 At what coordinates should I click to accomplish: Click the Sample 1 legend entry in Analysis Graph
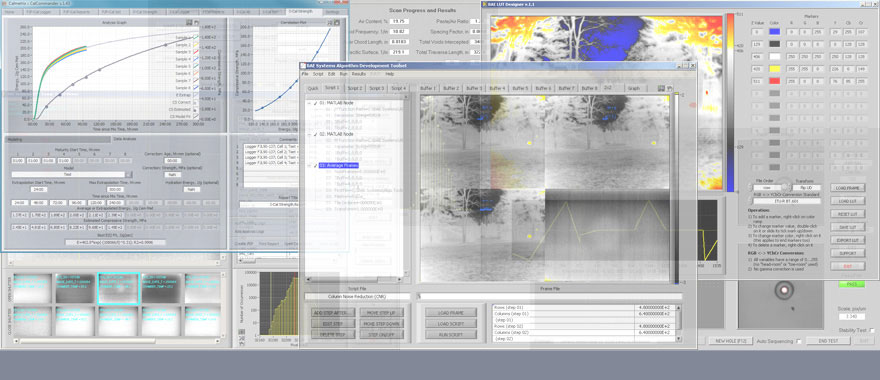(187, 37)
